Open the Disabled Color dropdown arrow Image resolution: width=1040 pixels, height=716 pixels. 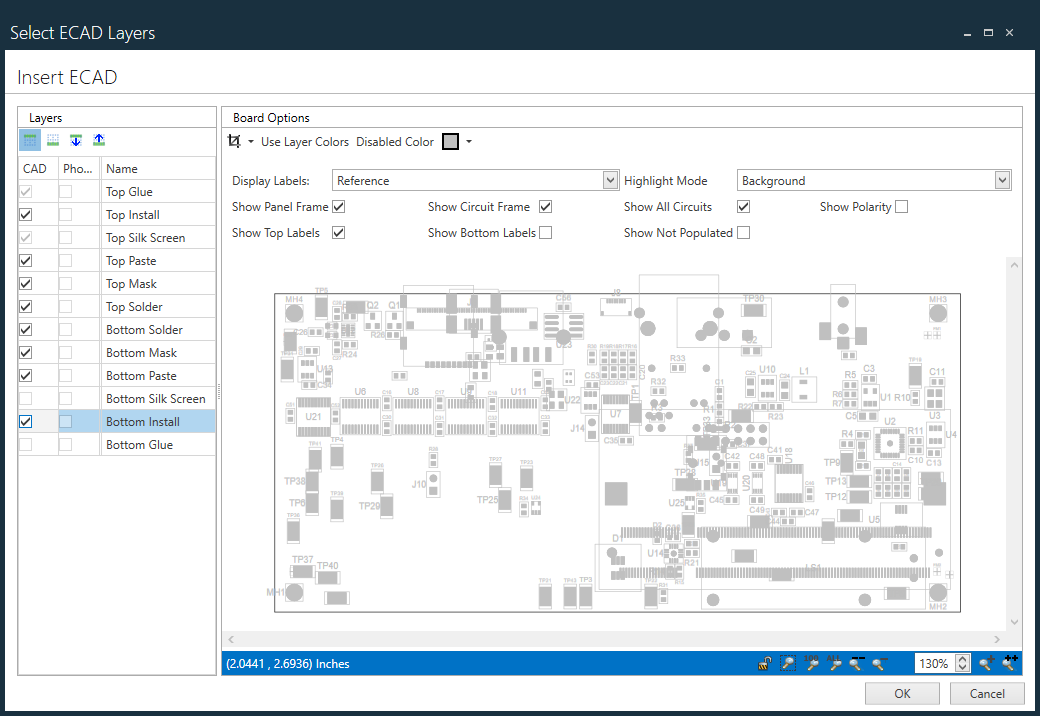[x=468, y=141]
